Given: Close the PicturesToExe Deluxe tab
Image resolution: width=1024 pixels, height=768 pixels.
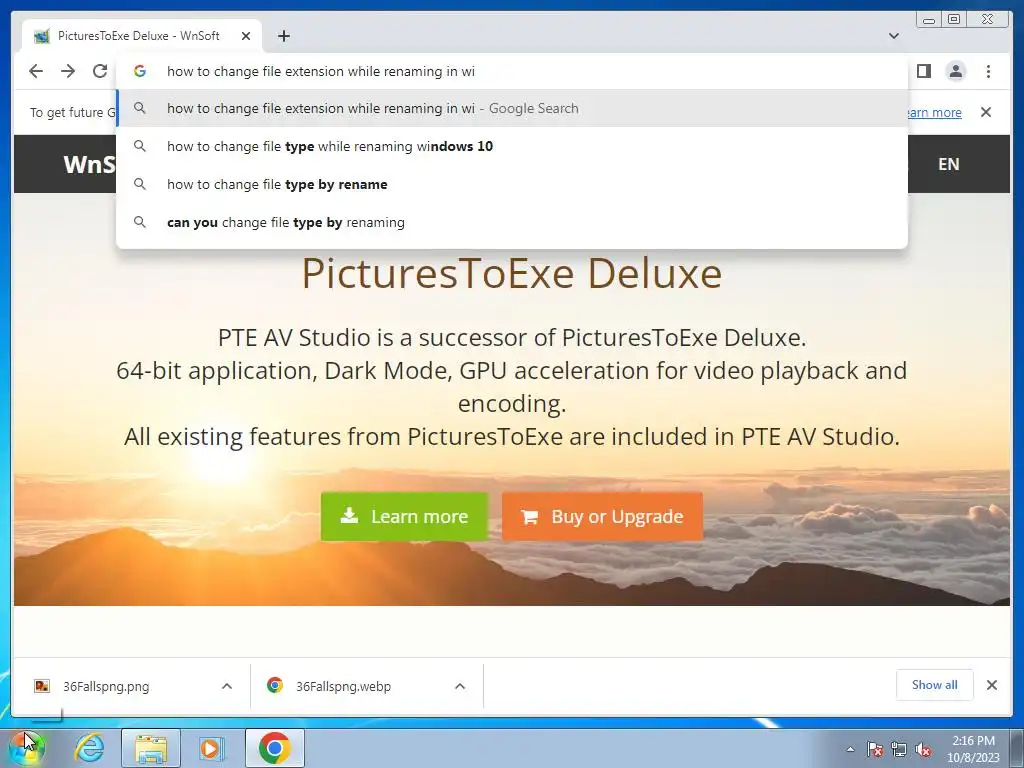Looking at the screenshot, I should click(x=246, y=36).
